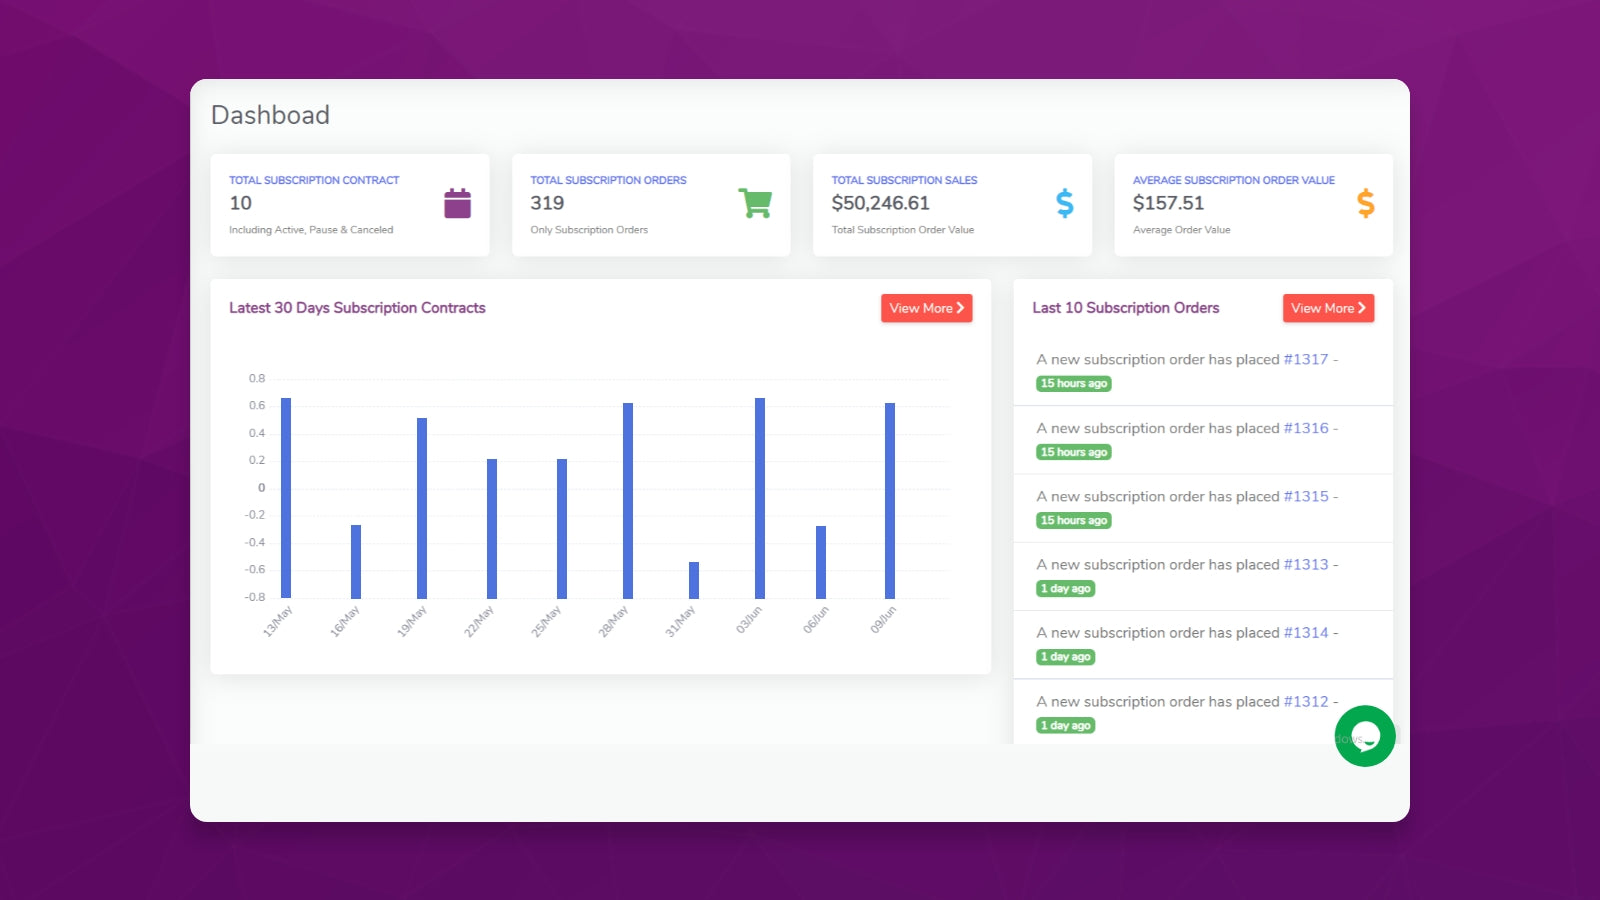Click the 15 hours ago badge under #1317

pyautogui.click(x=1074, y=384)
